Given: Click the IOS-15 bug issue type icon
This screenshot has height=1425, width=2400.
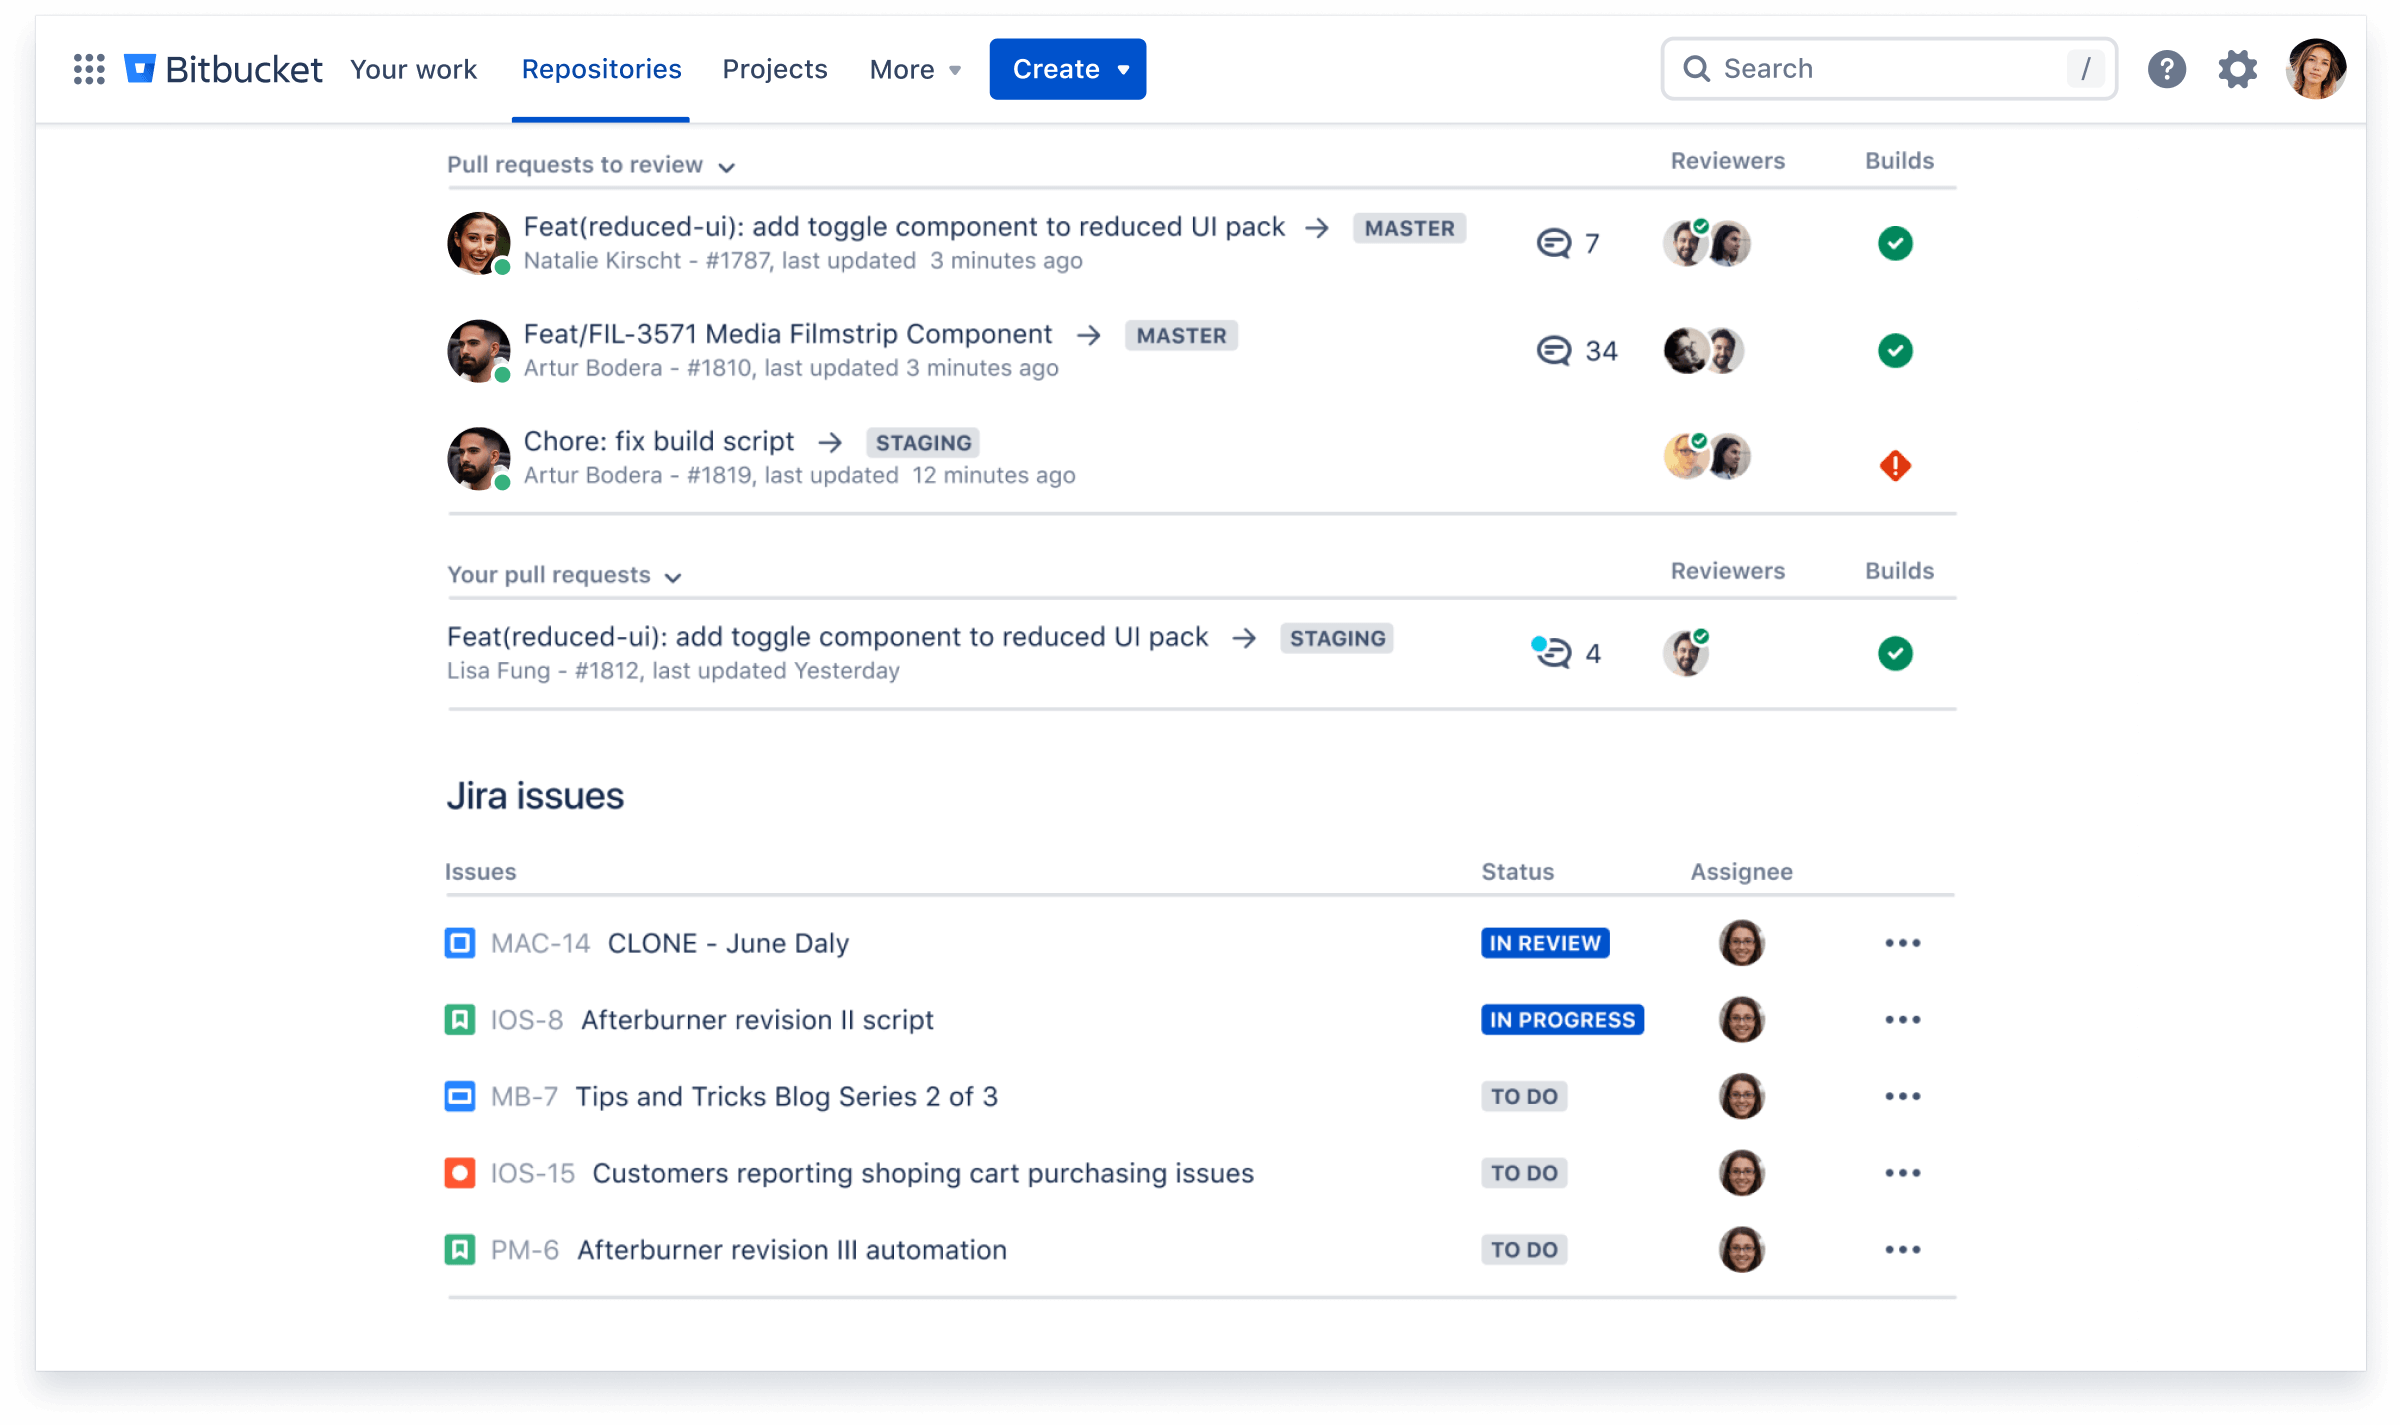Looking at the screenshot, I should [x=461, y=1172].
